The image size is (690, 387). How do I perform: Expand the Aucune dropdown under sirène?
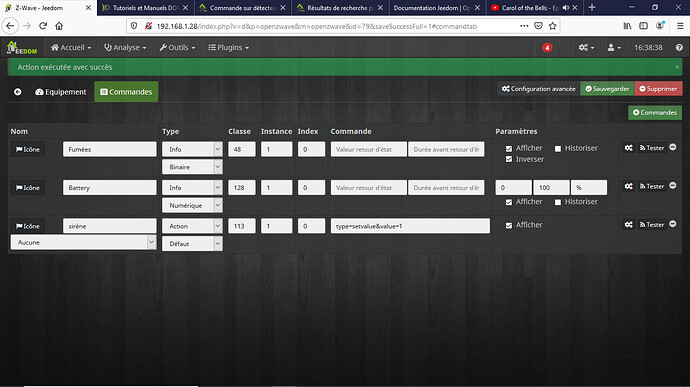(x=84, y=242)
